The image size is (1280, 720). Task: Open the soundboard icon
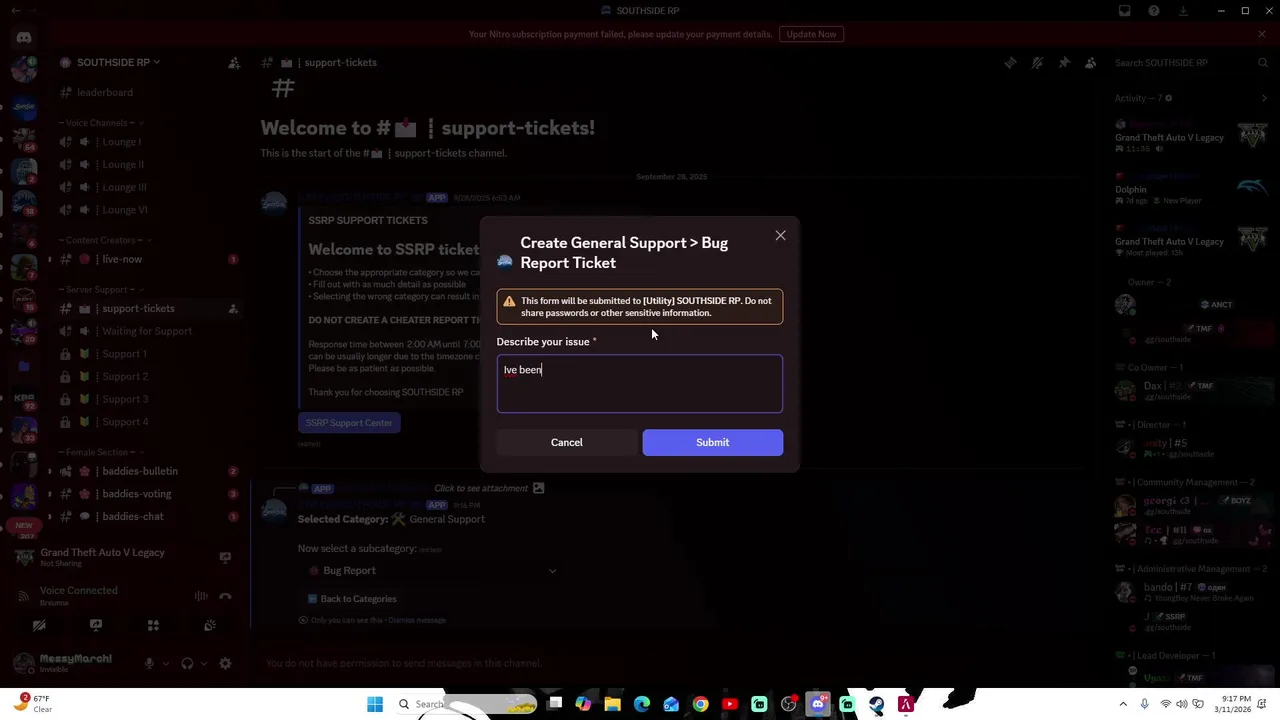[210, 626]
